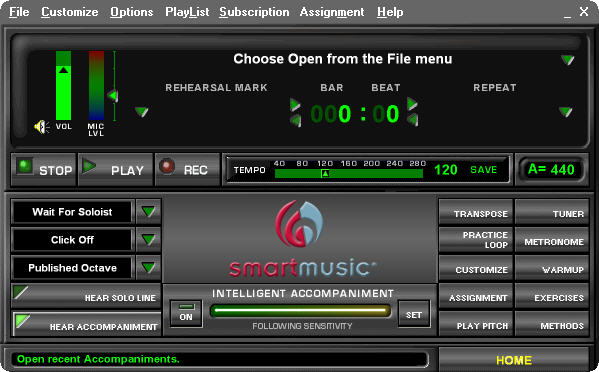Image resolution: width=599 pixels, height=372 pixels.
Task: Adjust the VOL level slider
Action: point(63,86)
